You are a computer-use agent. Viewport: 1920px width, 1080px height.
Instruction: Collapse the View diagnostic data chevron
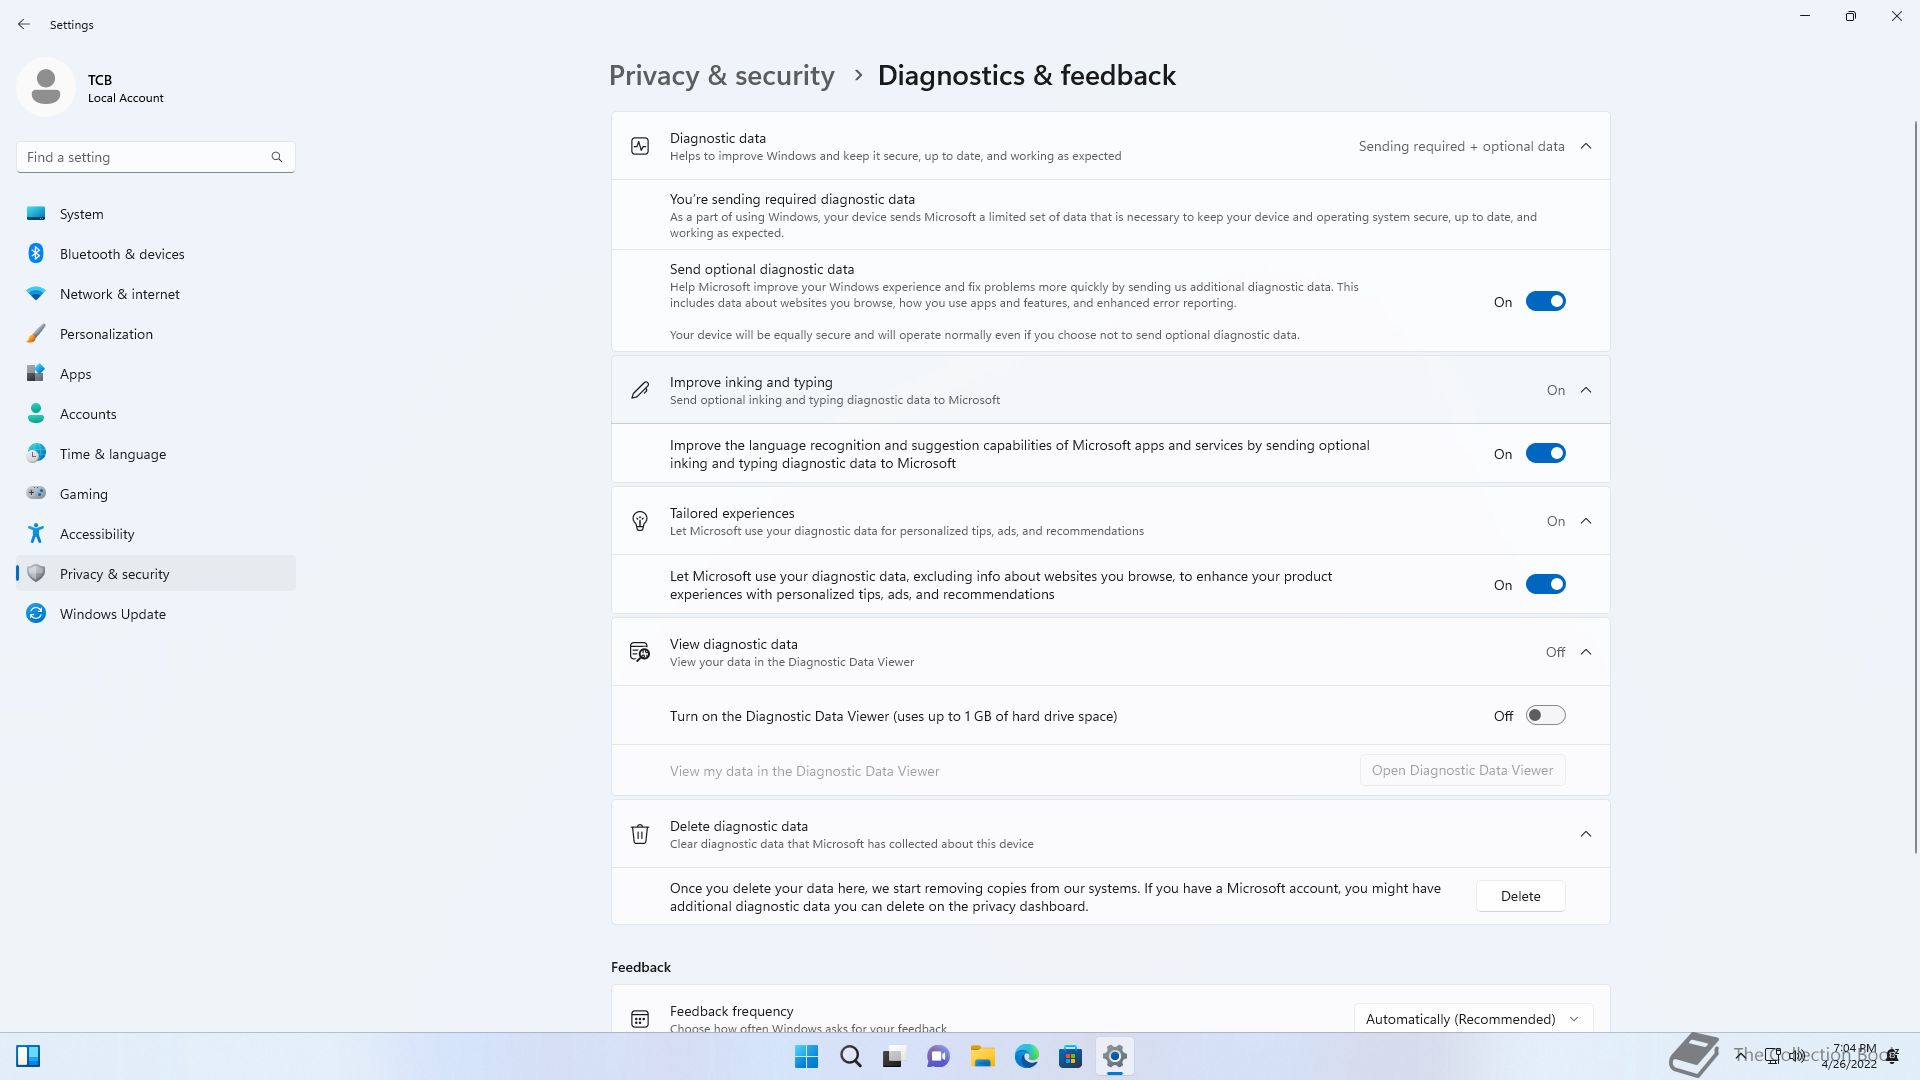1586,653
